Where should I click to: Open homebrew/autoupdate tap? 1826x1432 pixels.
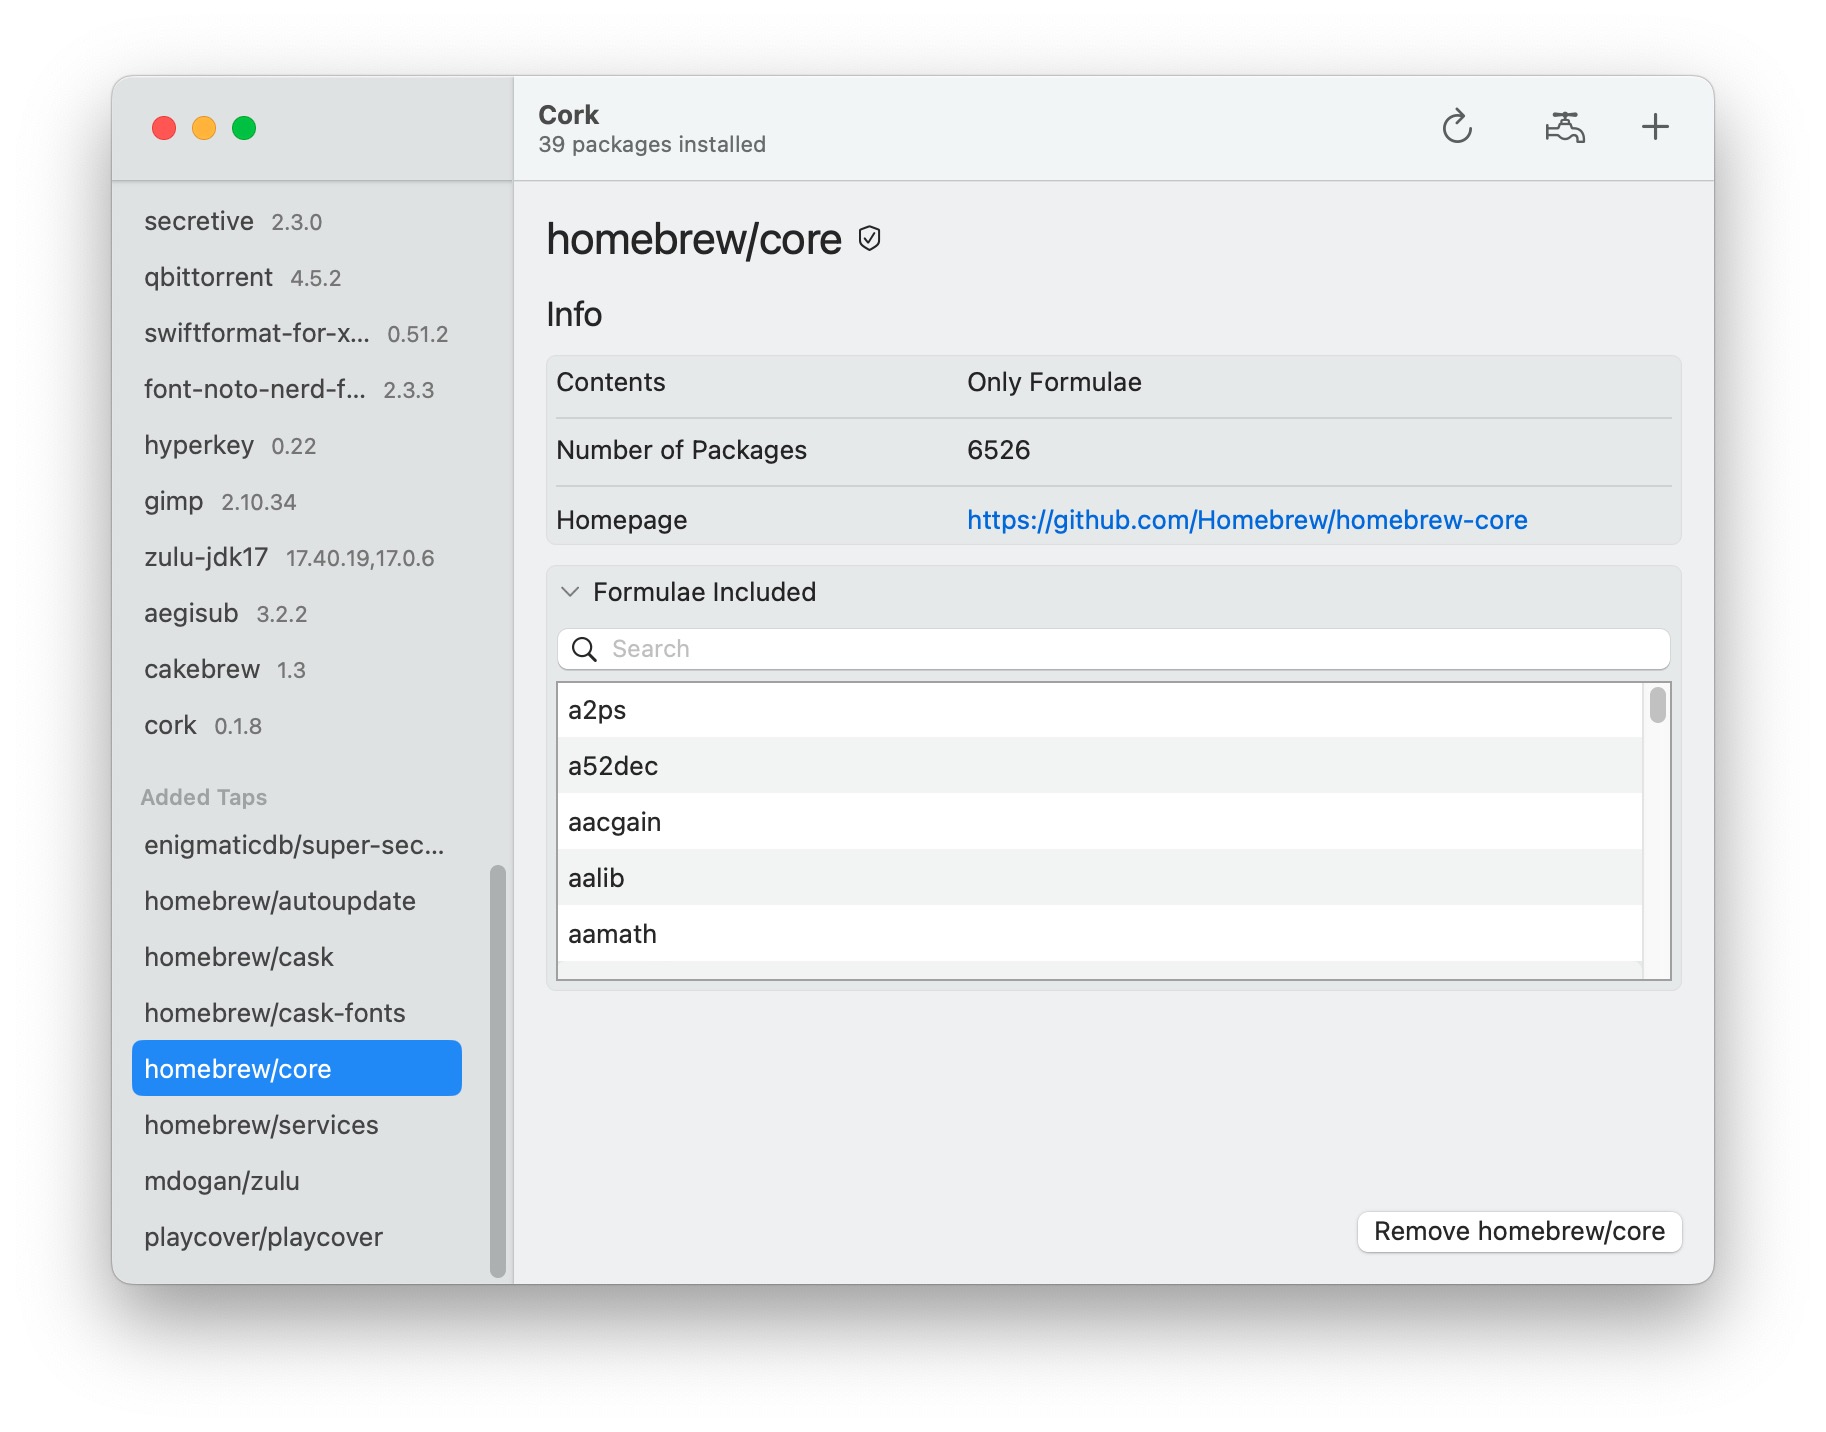pos(297,901)
